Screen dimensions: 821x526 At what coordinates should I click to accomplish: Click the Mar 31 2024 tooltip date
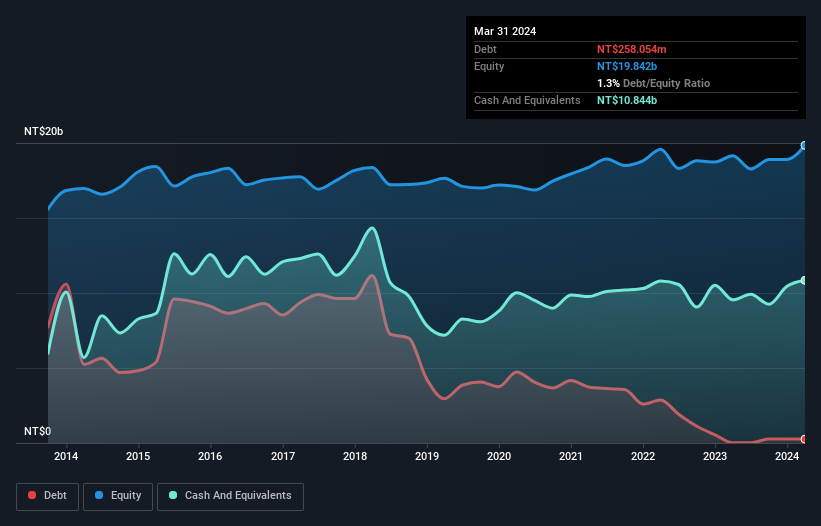coord(505,31)
